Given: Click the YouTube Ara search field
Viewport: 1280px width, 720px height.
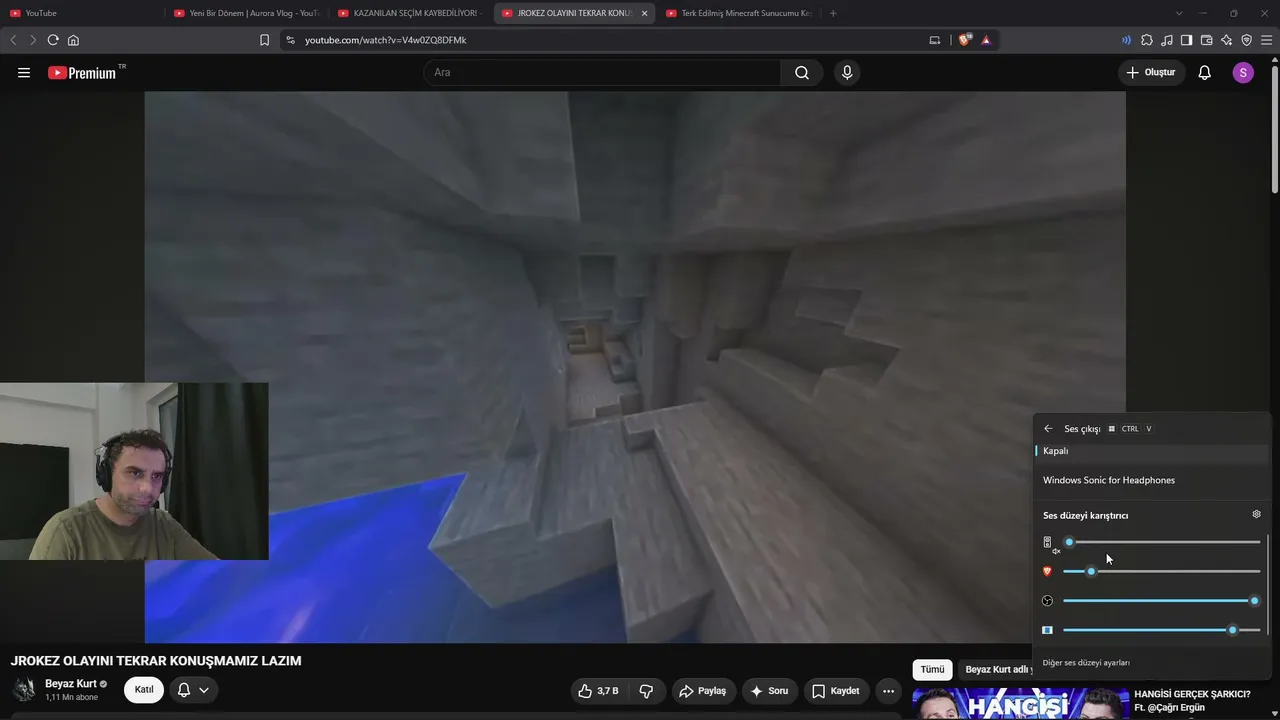Looking at the screenshot, I should pyautogui.click(x=602, y=73).
